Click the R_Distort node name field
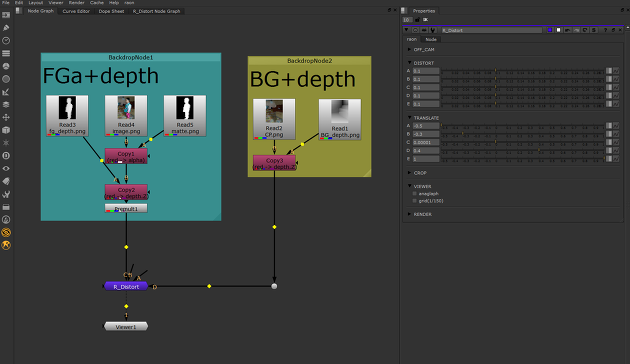This screenshot has height=364, width=630. click(x=491, y=30)
